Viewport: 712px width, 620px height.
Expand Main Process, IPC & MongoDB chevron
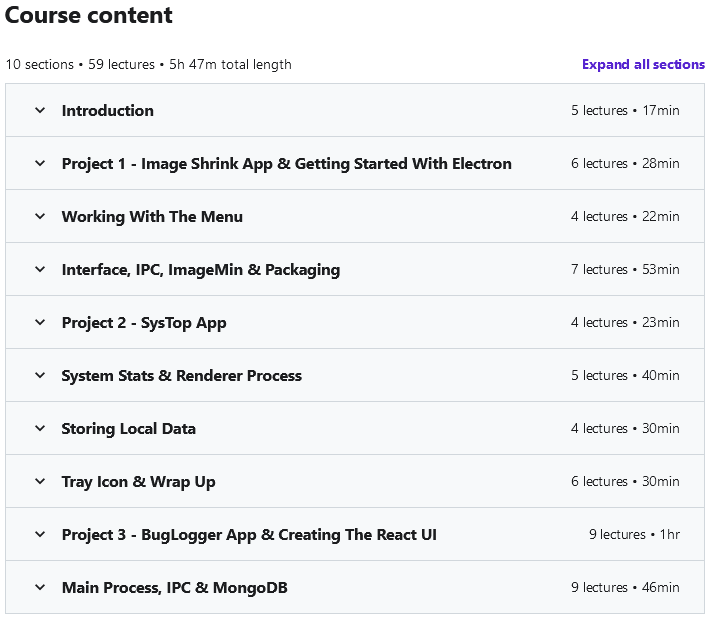coord(40,587)
